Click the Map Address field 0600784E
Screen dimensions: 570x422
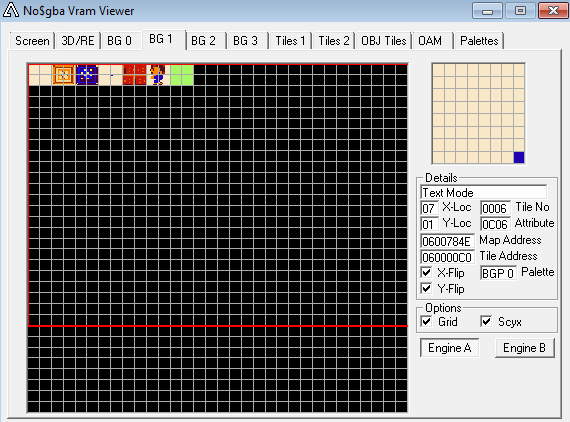pos(447,241)
